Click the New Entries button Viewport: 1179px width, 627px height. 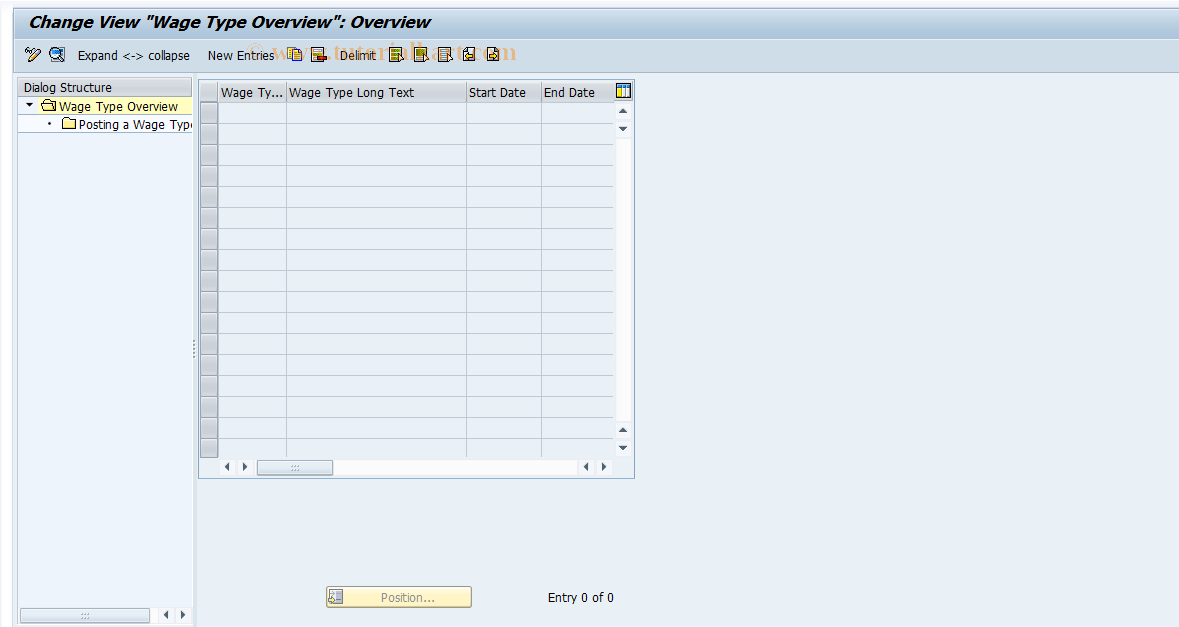coord(241,56)
